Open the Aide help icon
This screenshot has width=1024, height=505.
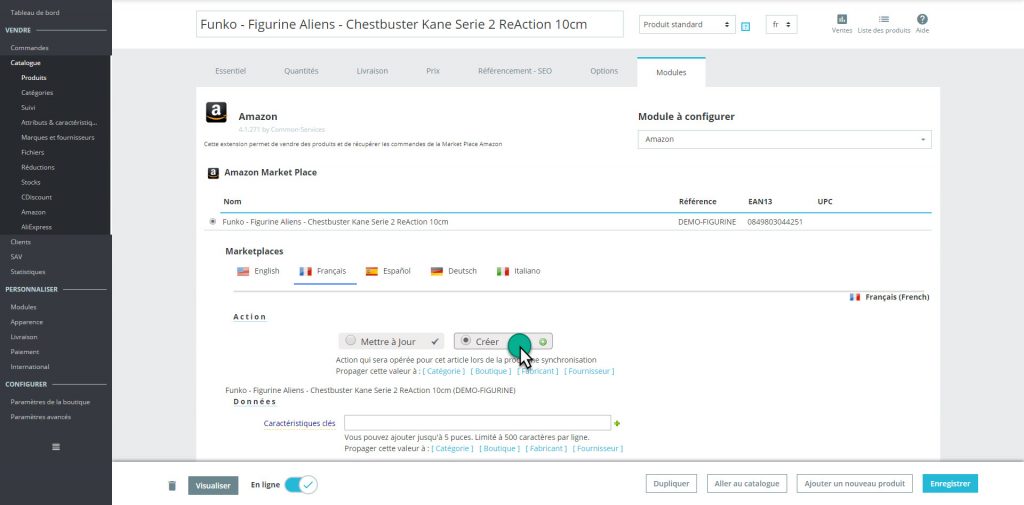click(x=922, y=20)
